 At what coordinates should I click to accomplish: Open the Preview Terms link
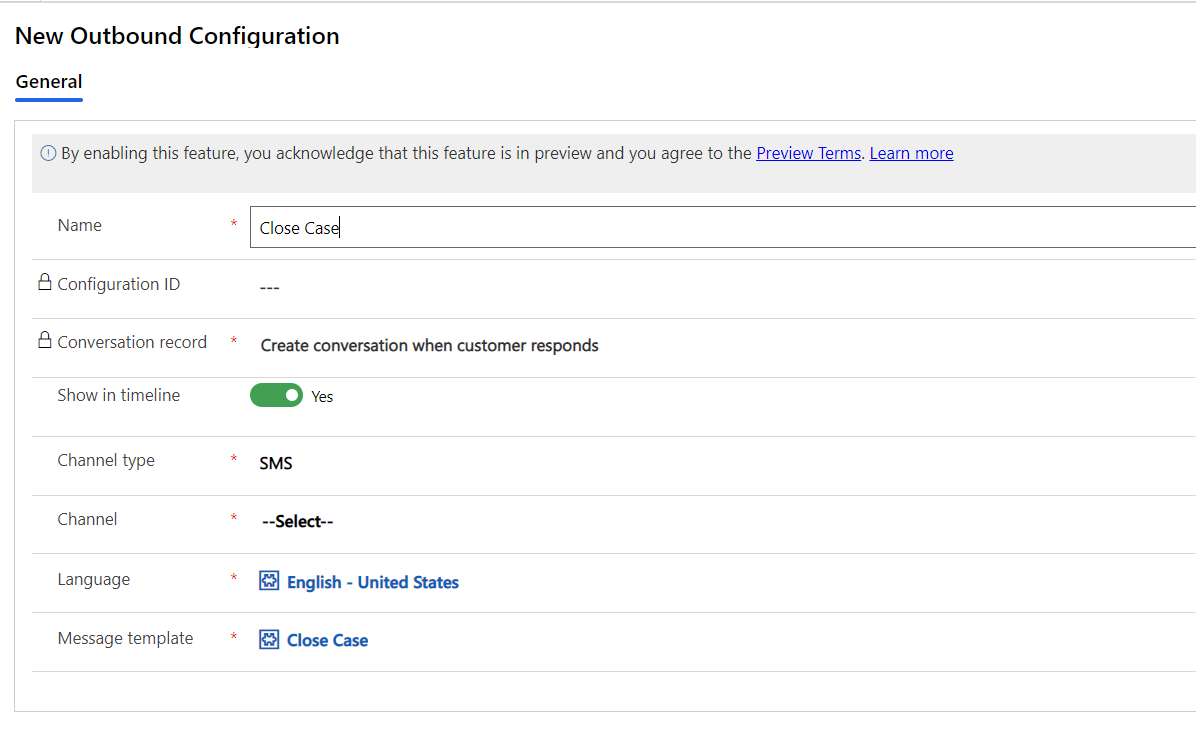click(808, 152)
